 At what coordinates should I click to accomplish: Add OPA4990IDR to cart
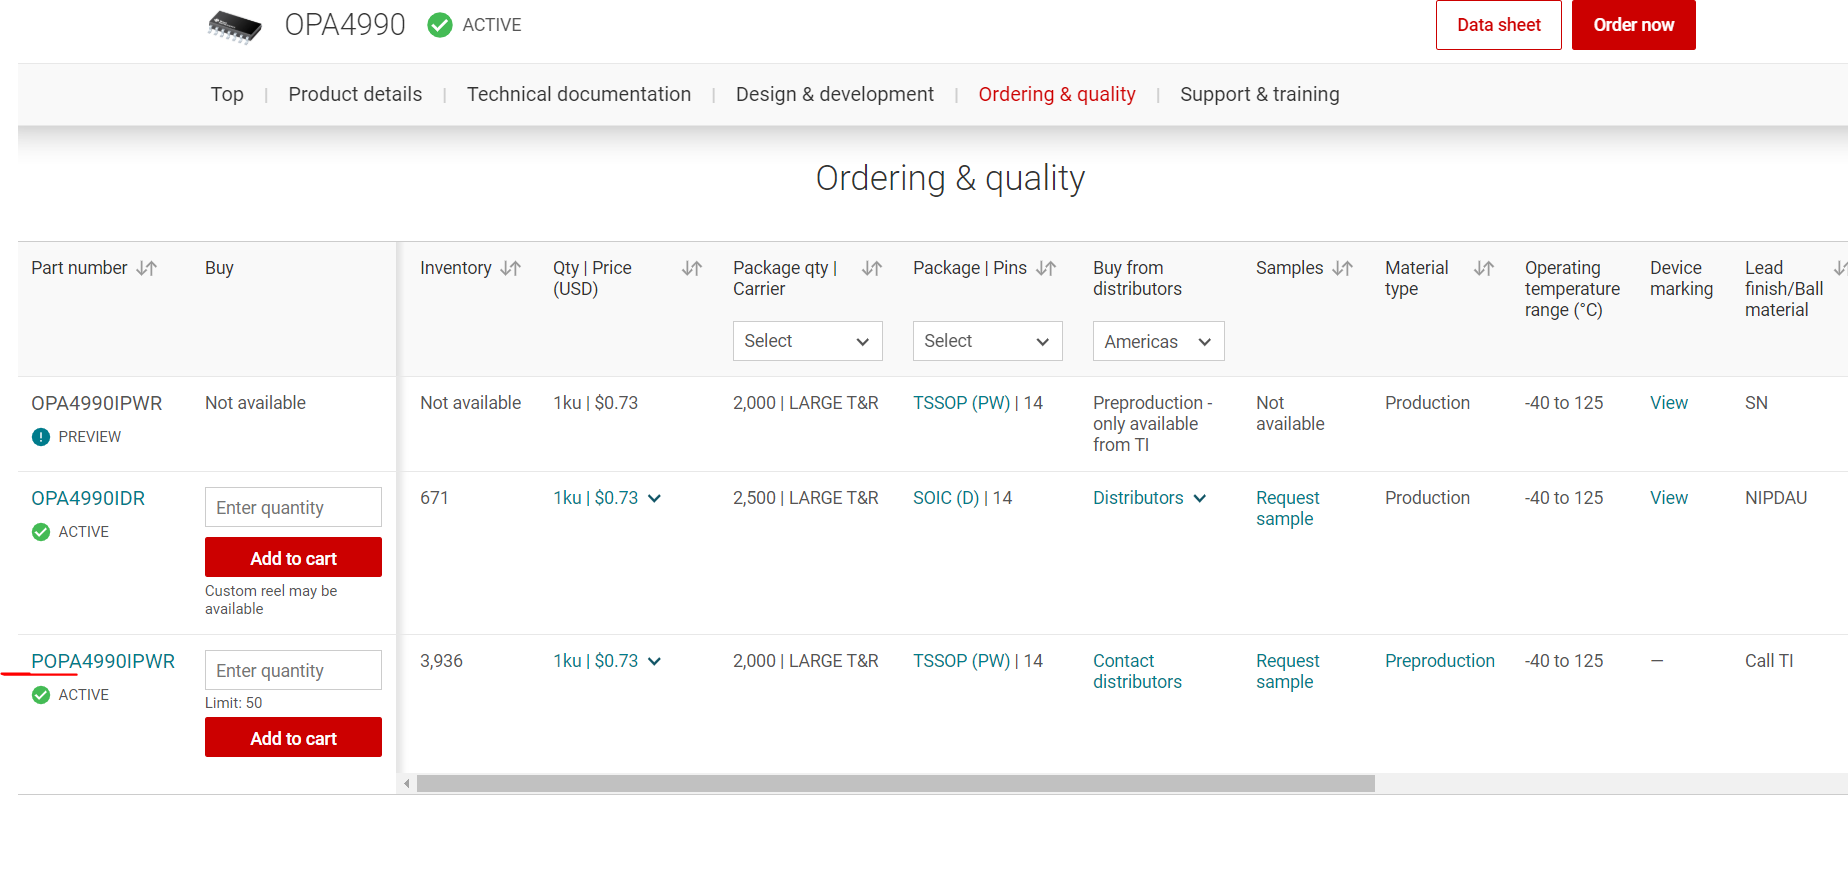point(293,557)
